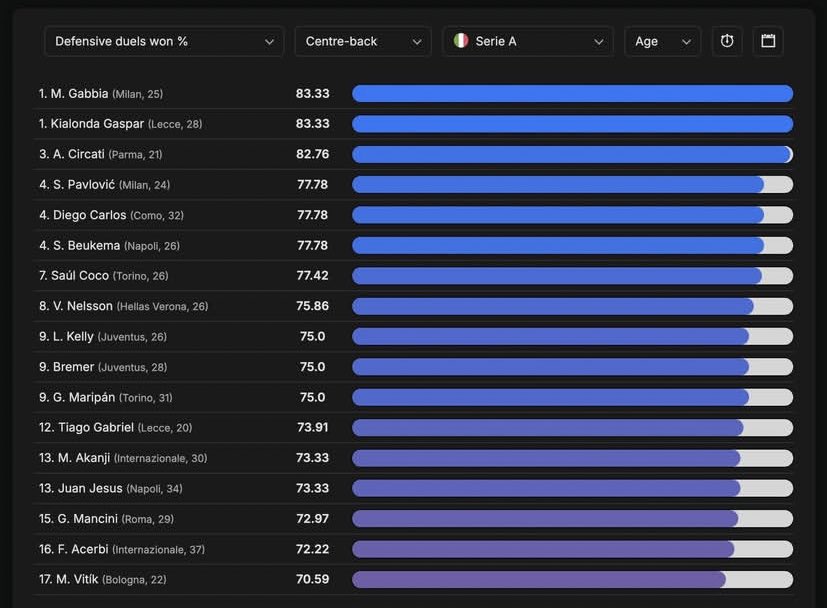Select player Diego Carlos row

pyautogui.click(x=413, y=215)
